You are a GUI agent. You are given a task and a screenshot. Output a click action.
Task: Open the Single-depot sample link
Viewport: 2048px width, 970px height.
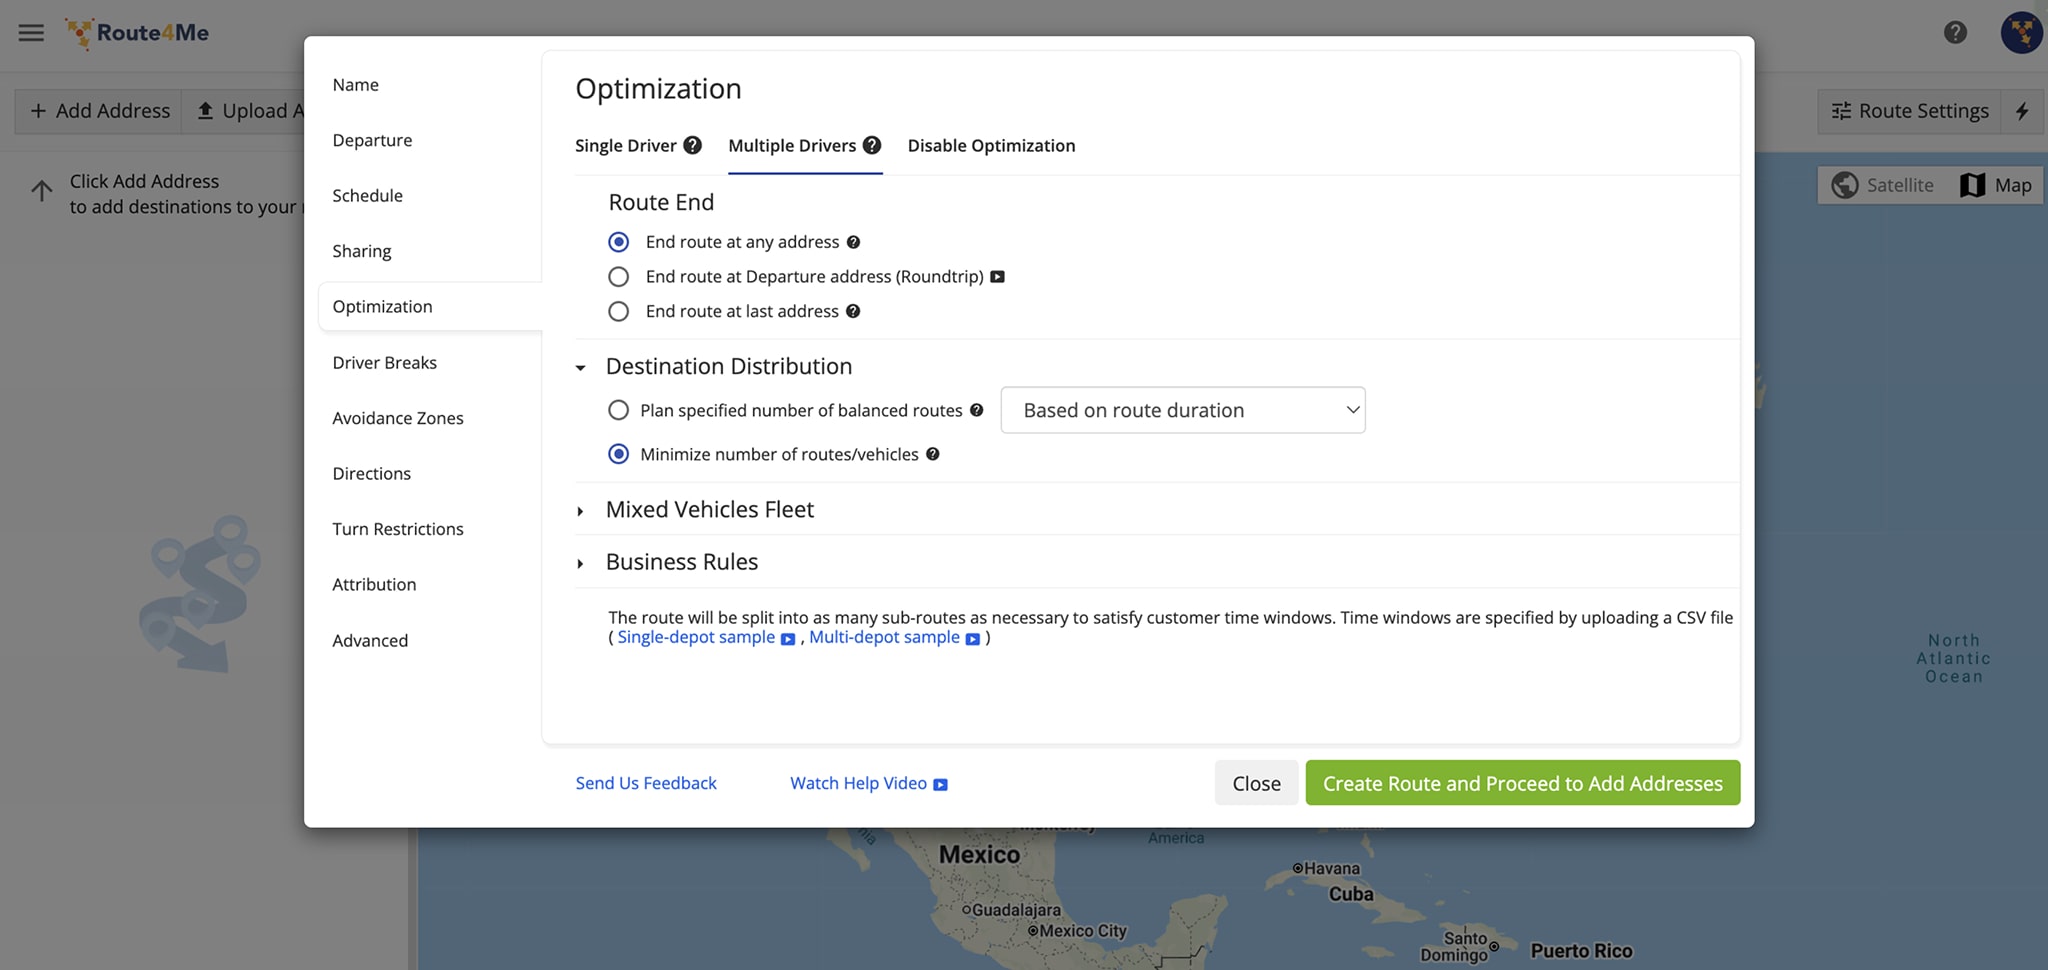tap(695, 637)
